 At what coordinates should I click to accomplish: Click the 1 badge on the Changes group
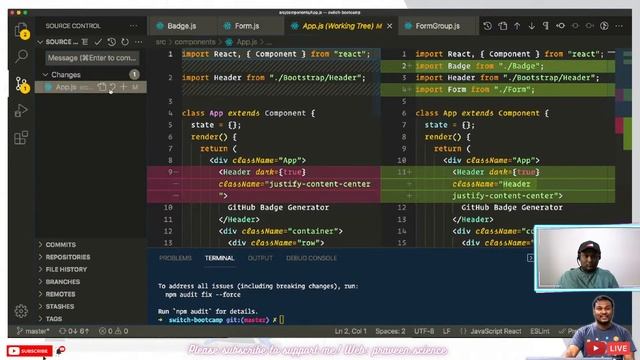pos(134,74)
